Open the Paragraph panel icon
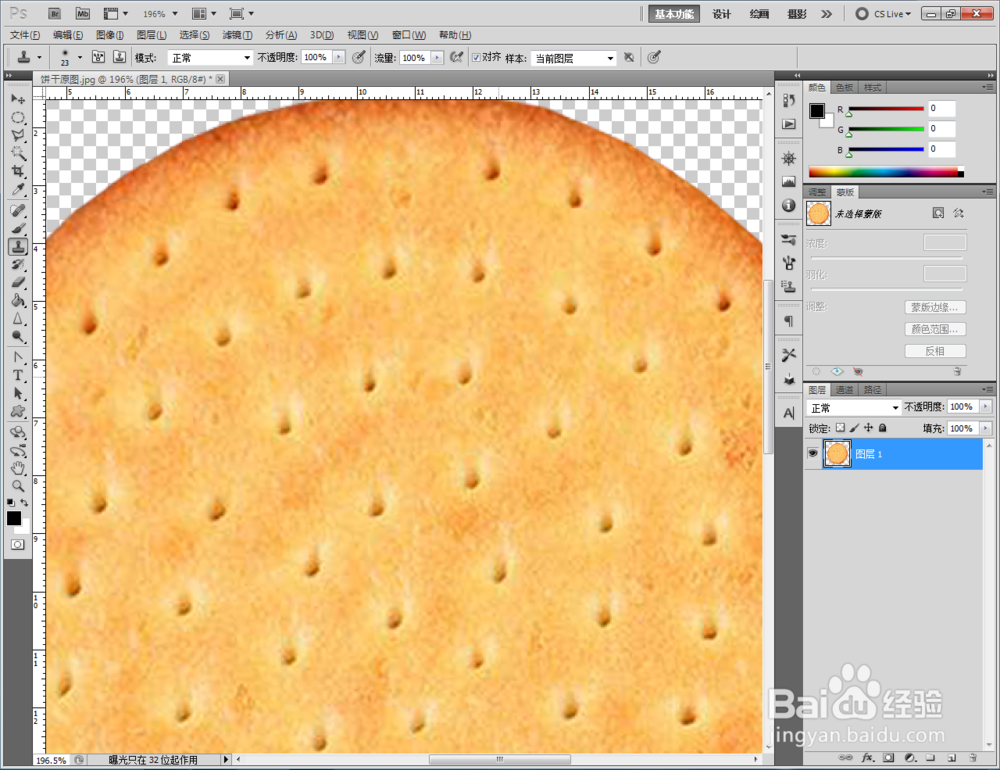The height and width of the screenshot is (770, 1000). (789, 321)
